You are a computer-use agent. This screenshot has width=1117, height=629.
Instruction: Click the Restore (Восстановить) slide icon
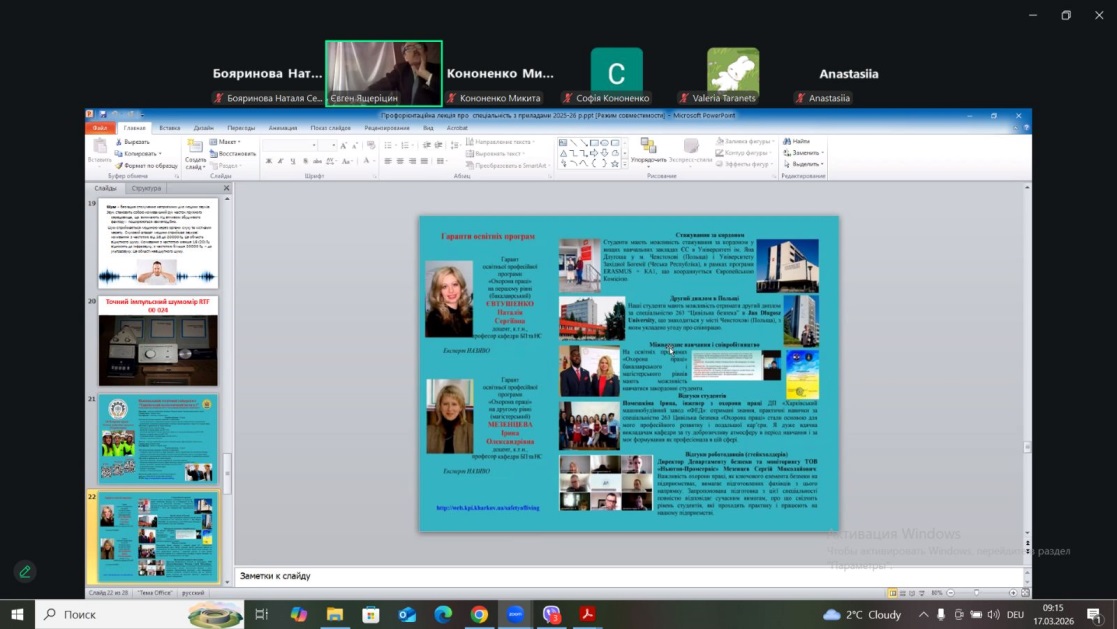[214, 154]
